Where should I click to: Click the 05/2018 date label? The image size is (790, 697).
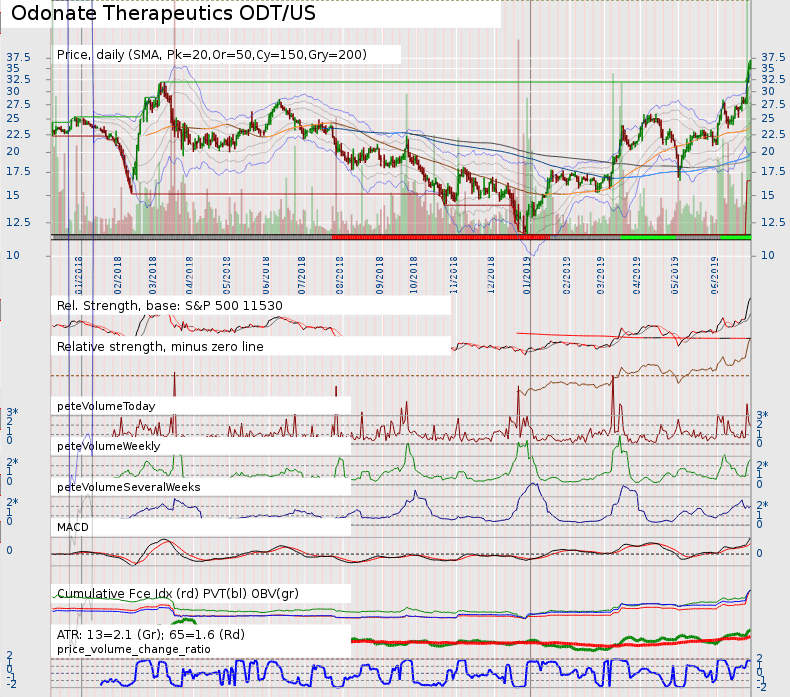(x=226, y=276)
